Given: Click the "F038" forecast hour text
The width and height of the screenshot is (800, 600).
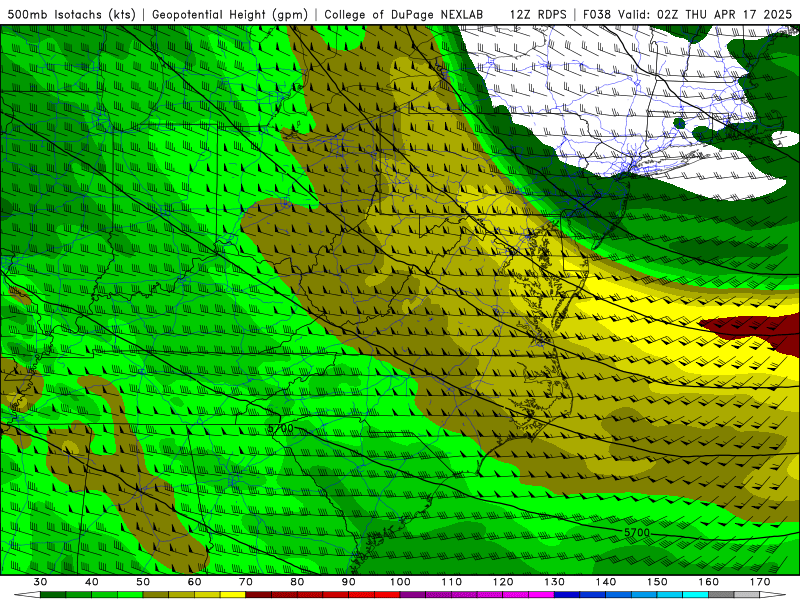Looking at the screenshot, I should tap(596, 15).
